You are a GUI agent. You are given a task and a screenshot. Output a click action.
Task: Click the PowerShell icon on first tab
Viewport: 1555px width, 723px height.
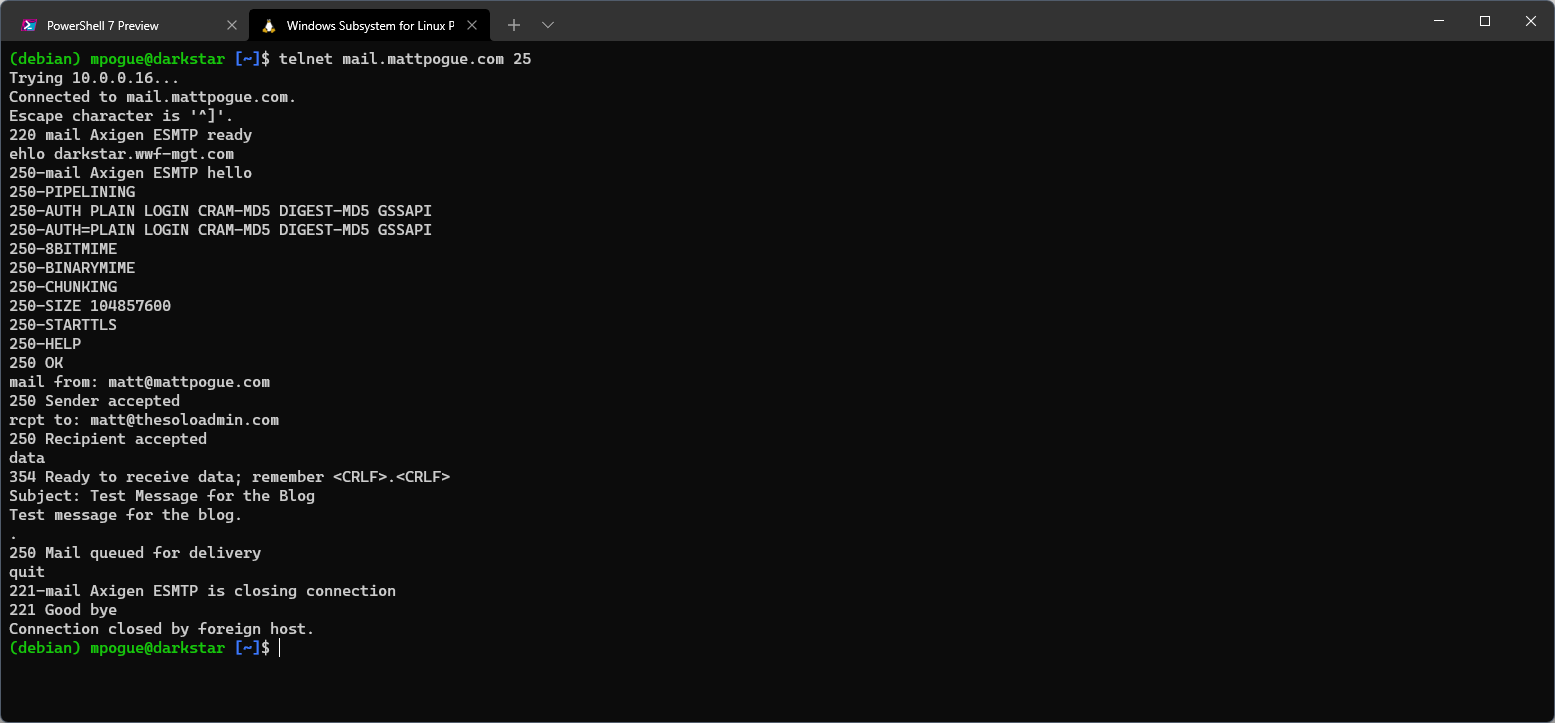click(29, 25)
